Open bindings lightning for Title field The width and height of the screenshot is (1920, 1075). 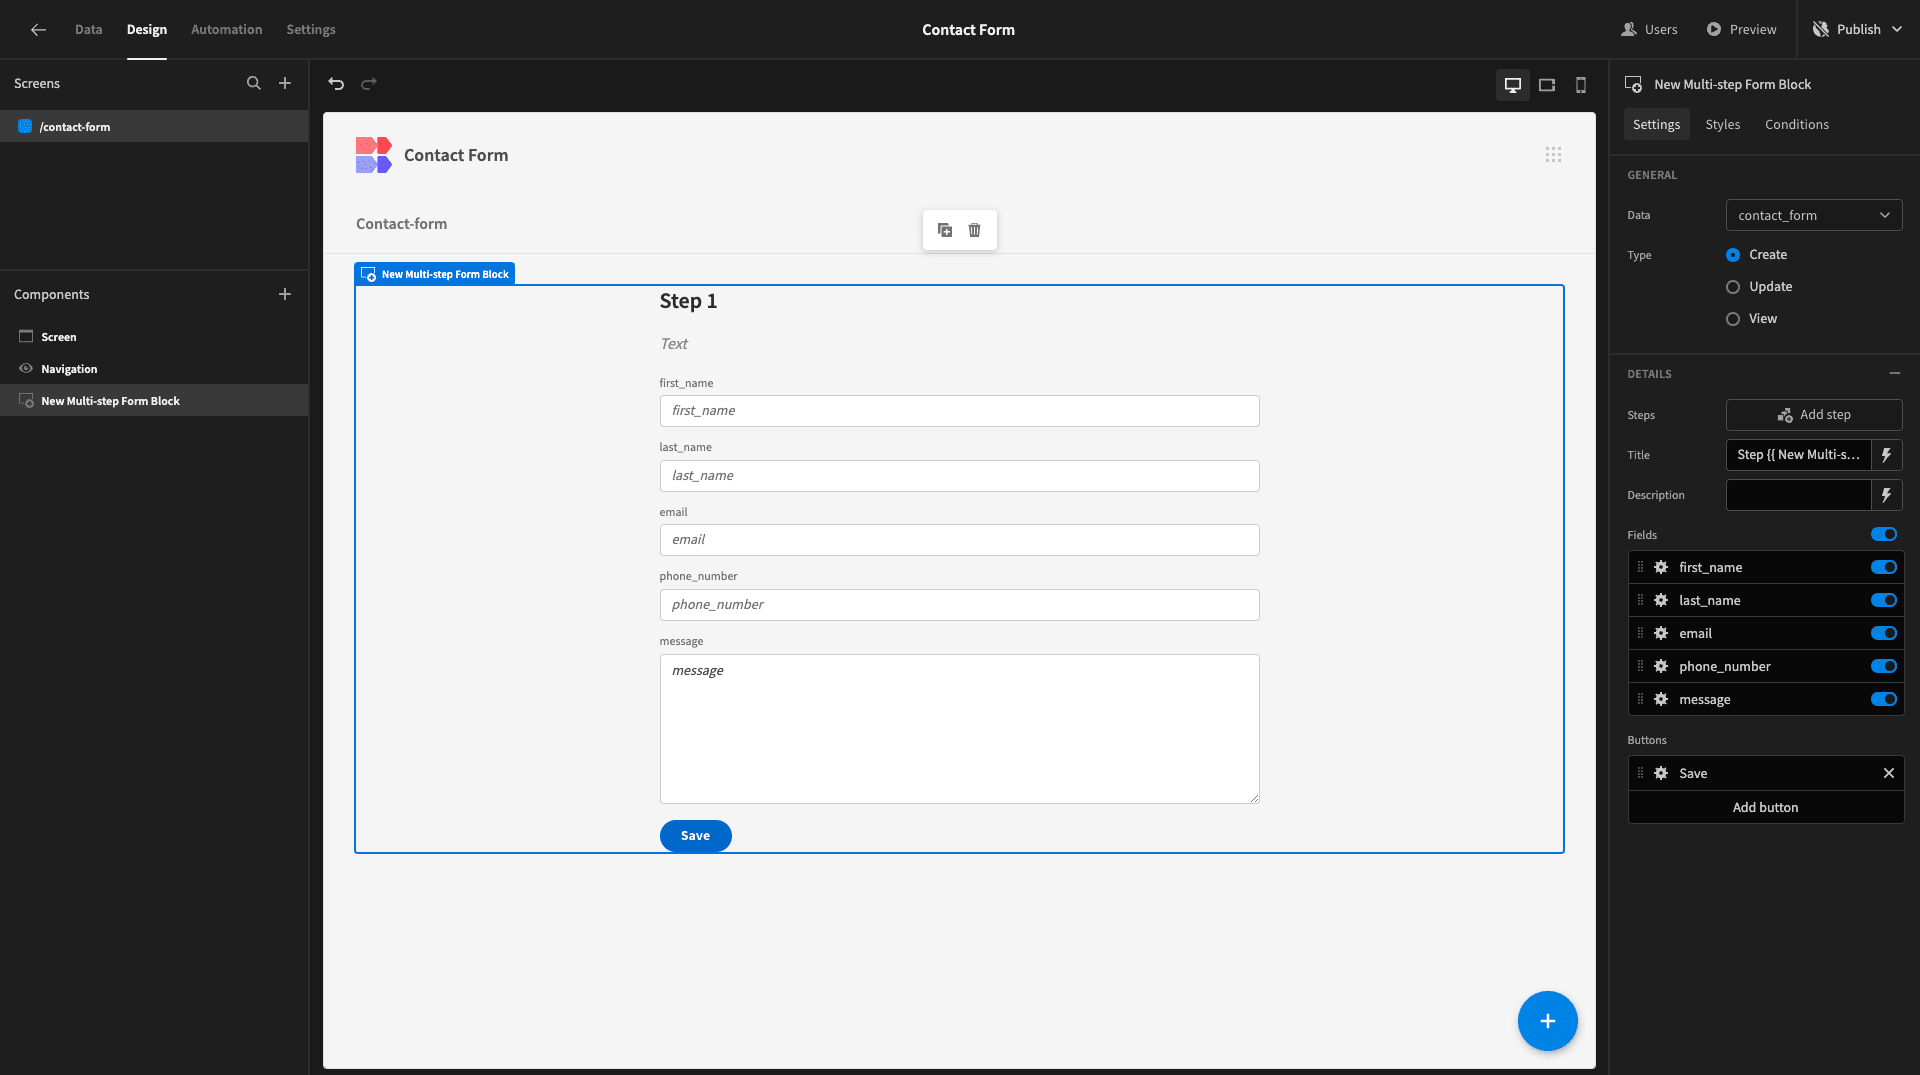pyautogui.click(x=1887, y=455)
